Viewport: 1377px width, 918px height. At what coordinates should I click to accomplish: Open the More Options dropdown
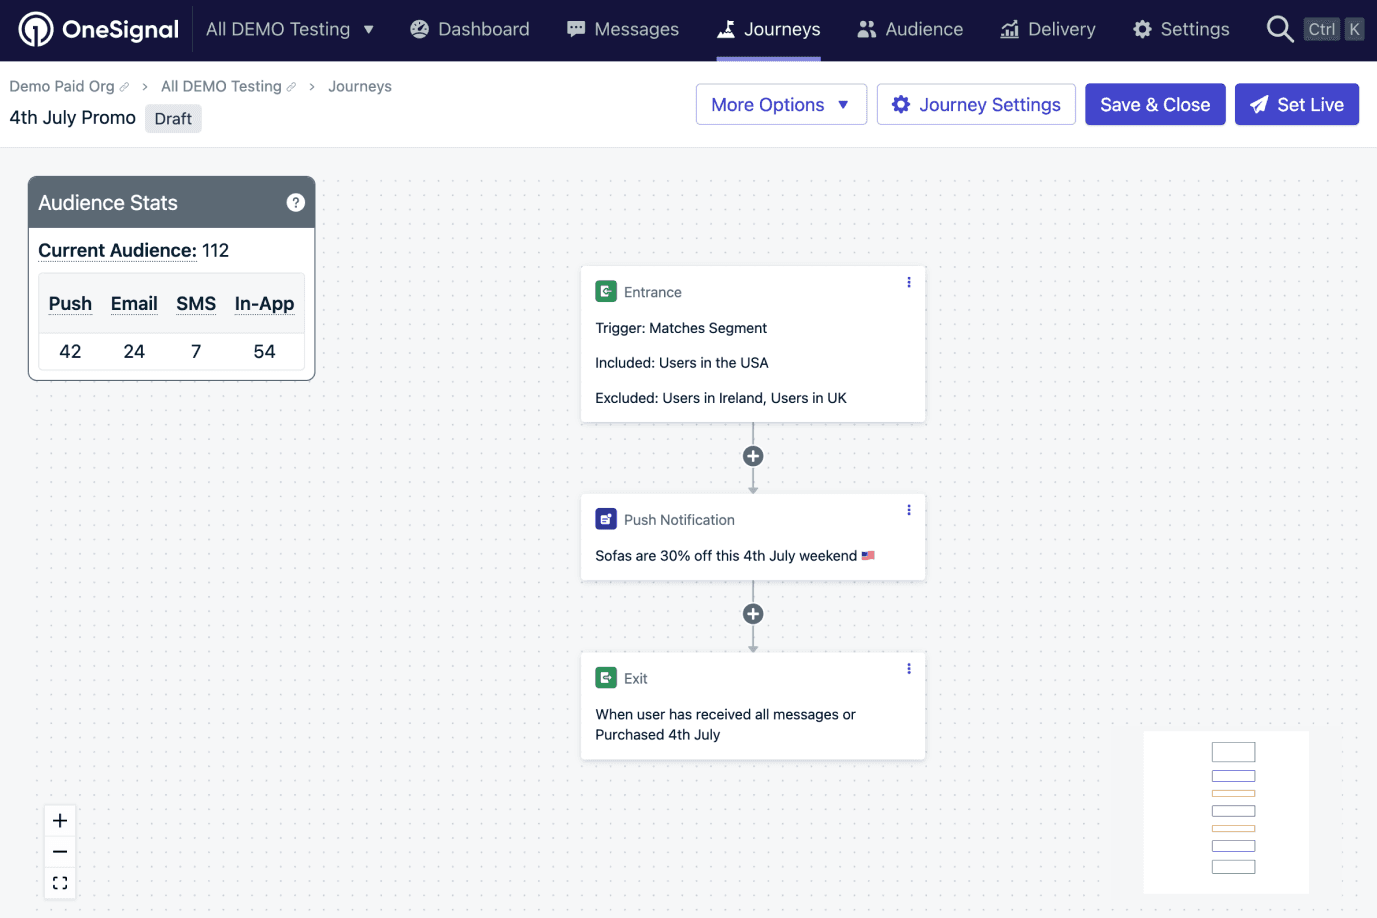781,104
